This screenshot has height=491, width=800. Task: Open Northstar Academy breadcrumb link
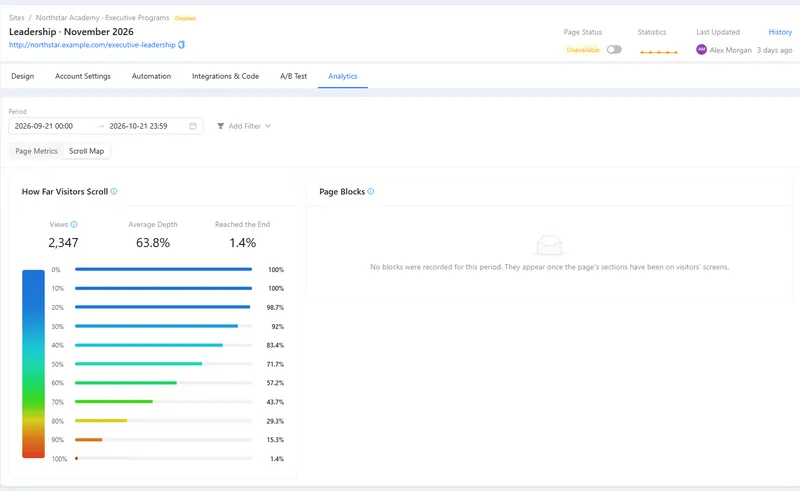coord(102,18)
